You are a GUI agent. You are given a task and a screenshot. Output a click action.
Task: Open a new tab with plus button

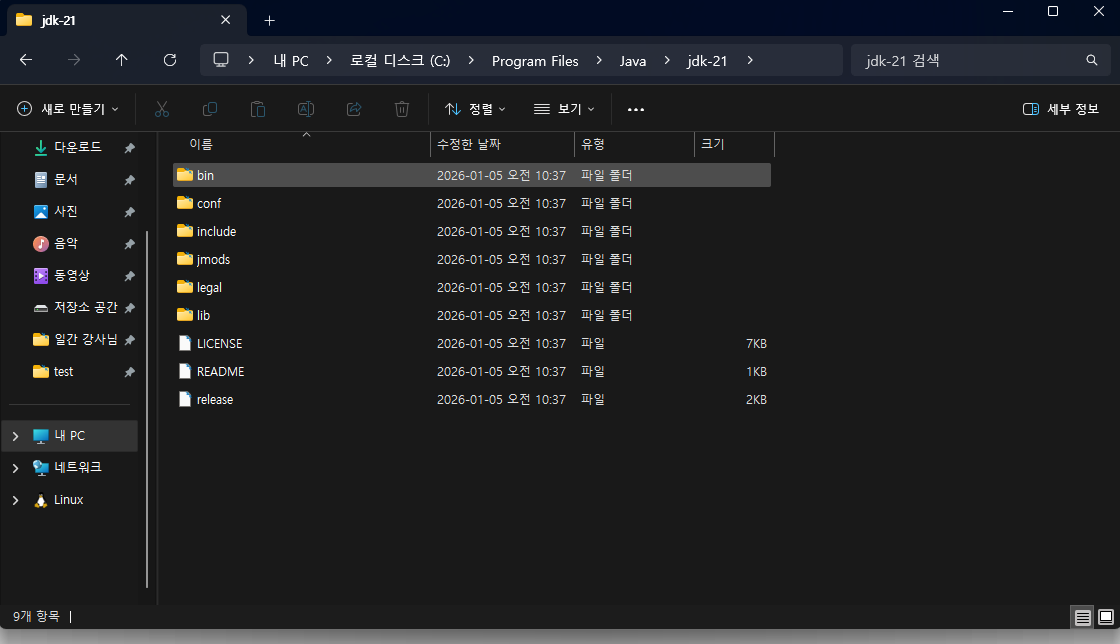(x=269, y=21)
